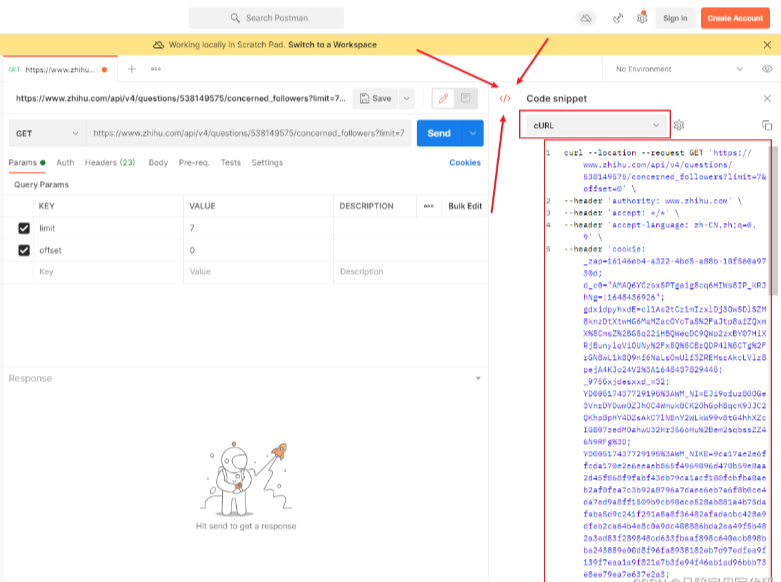Viewport: 781px width, 582px height.
Task: Click the code snippet icon in the sidebar
Action: [505, 98]
